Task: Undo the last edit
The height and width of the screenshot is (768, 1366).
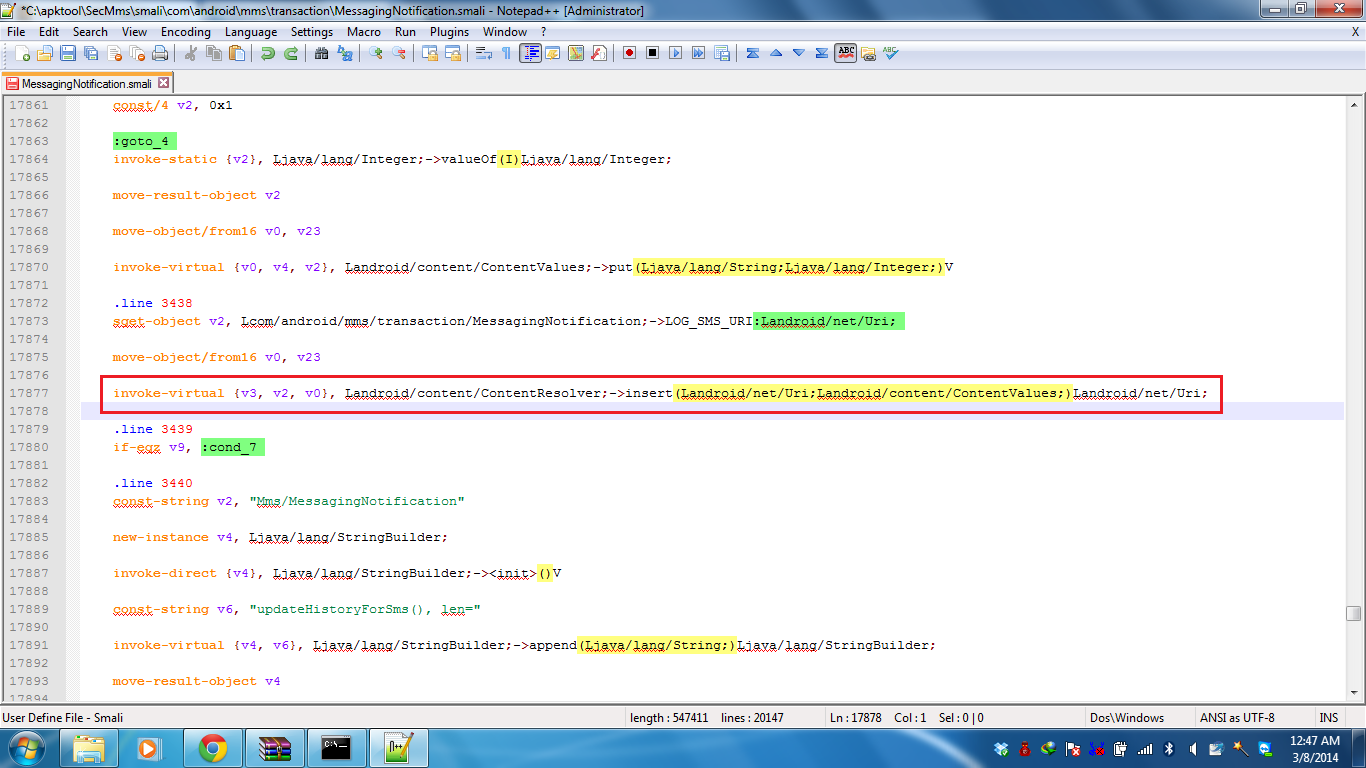Action: coord(268,53)
